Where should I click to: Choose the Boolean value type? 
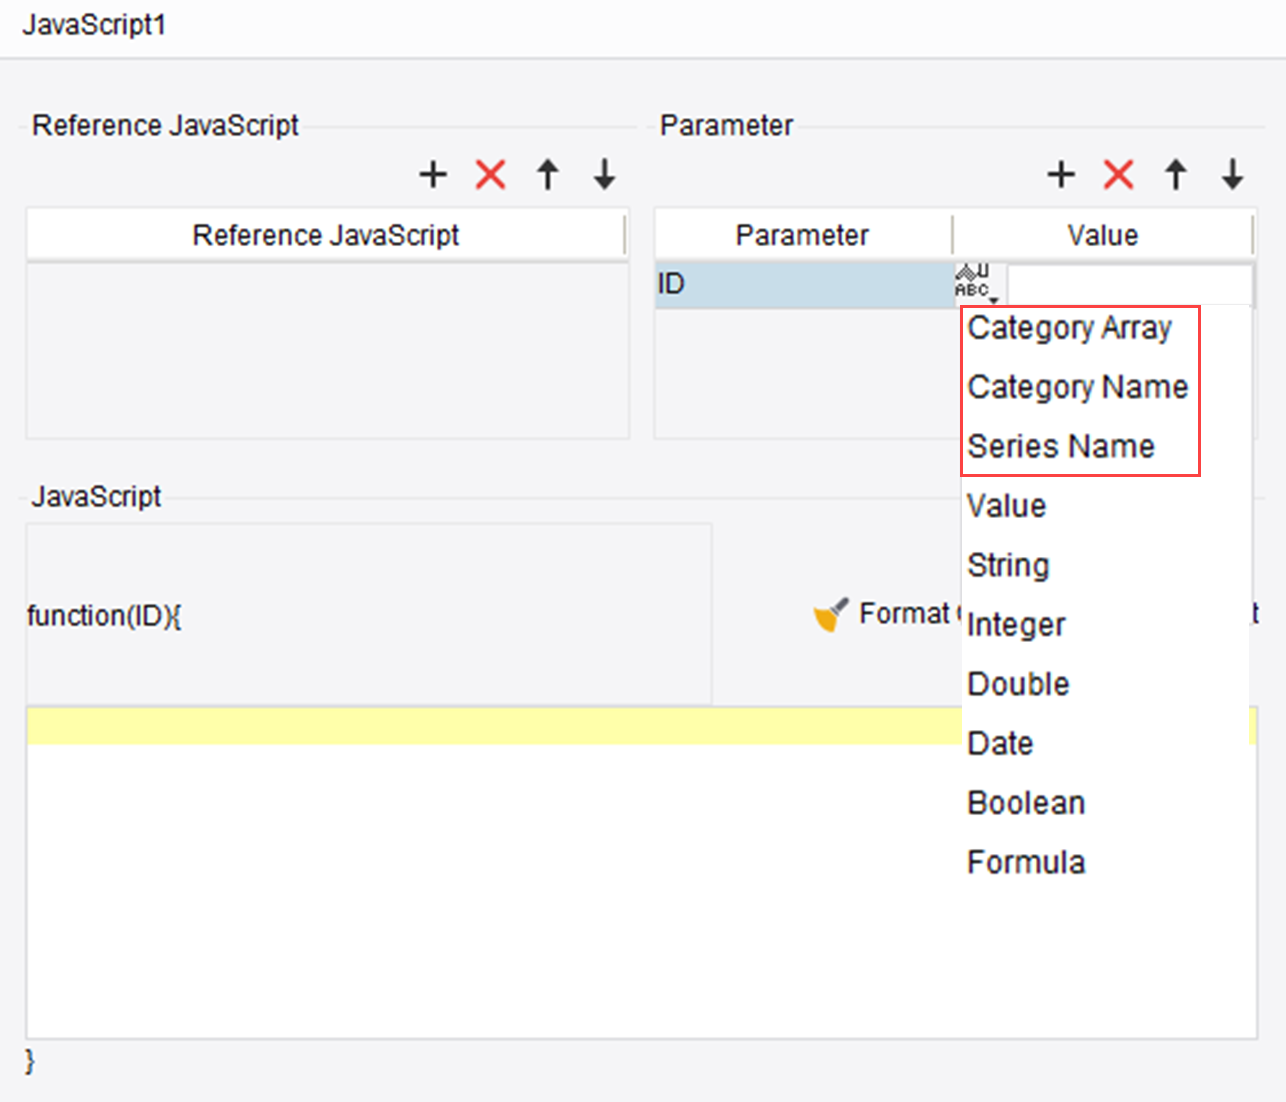point(1025,802)
